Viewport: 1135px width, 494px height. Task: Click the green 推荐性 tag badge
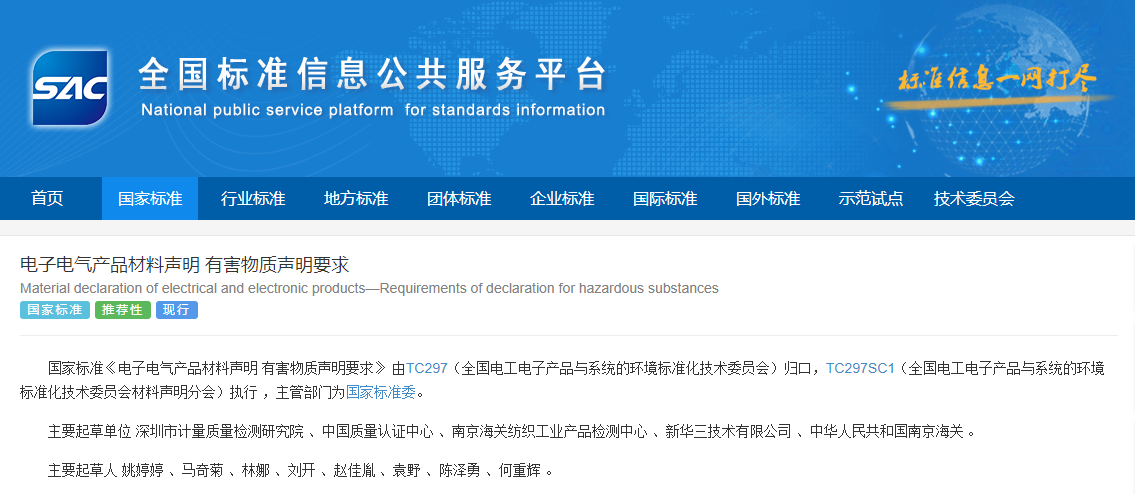click(123, 310)
